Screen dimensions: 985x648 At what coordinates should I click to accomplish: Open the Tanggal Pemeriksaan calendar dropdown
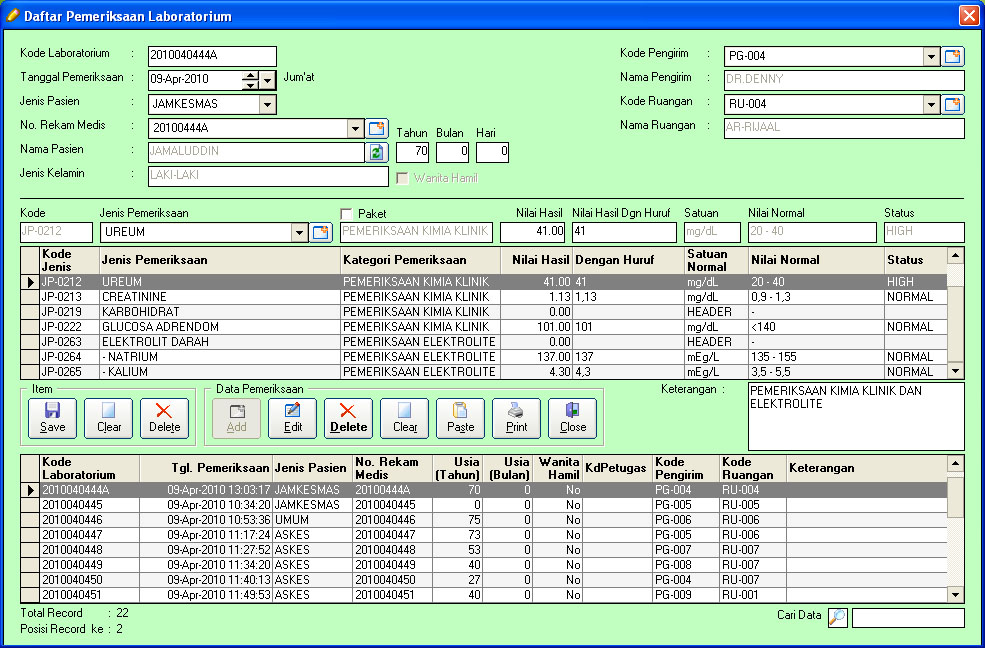coord(268,80)
